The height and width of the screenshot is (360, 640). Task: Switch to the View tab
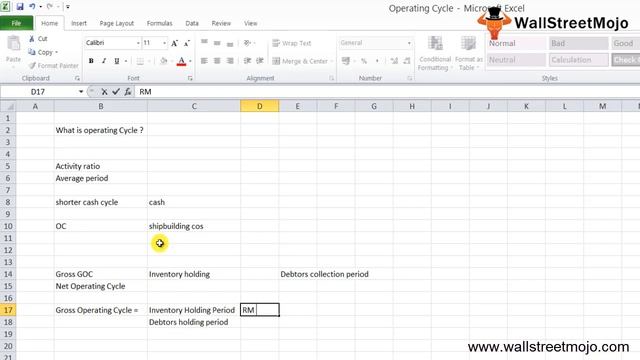tap(251, 23)
